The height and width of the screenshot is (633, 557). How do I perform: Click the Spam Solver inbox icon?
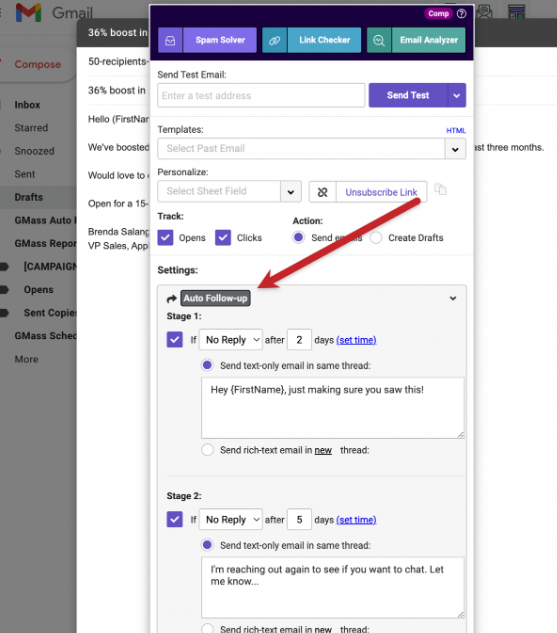tap(170, 40)
